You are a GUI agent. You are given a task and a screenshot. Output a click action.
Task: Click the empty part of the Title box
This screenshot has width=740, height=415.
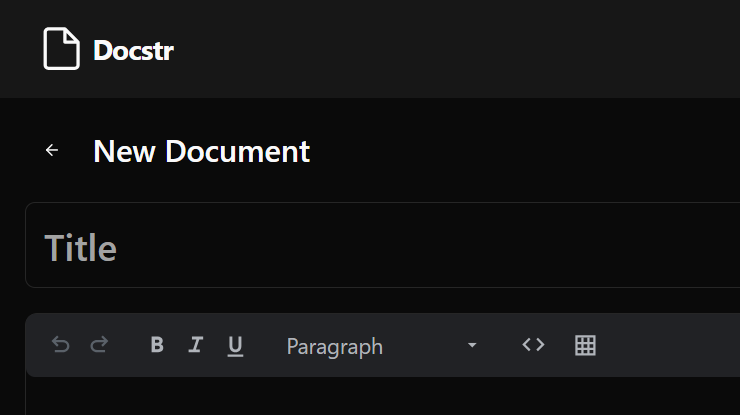(x=425, y=245)
